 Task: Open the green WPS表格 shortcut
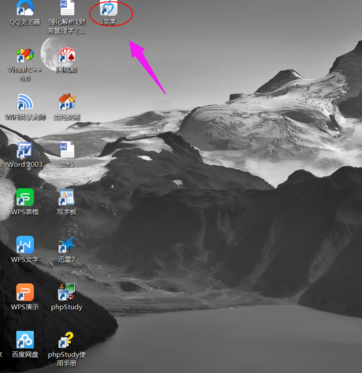tap(25, 197)
